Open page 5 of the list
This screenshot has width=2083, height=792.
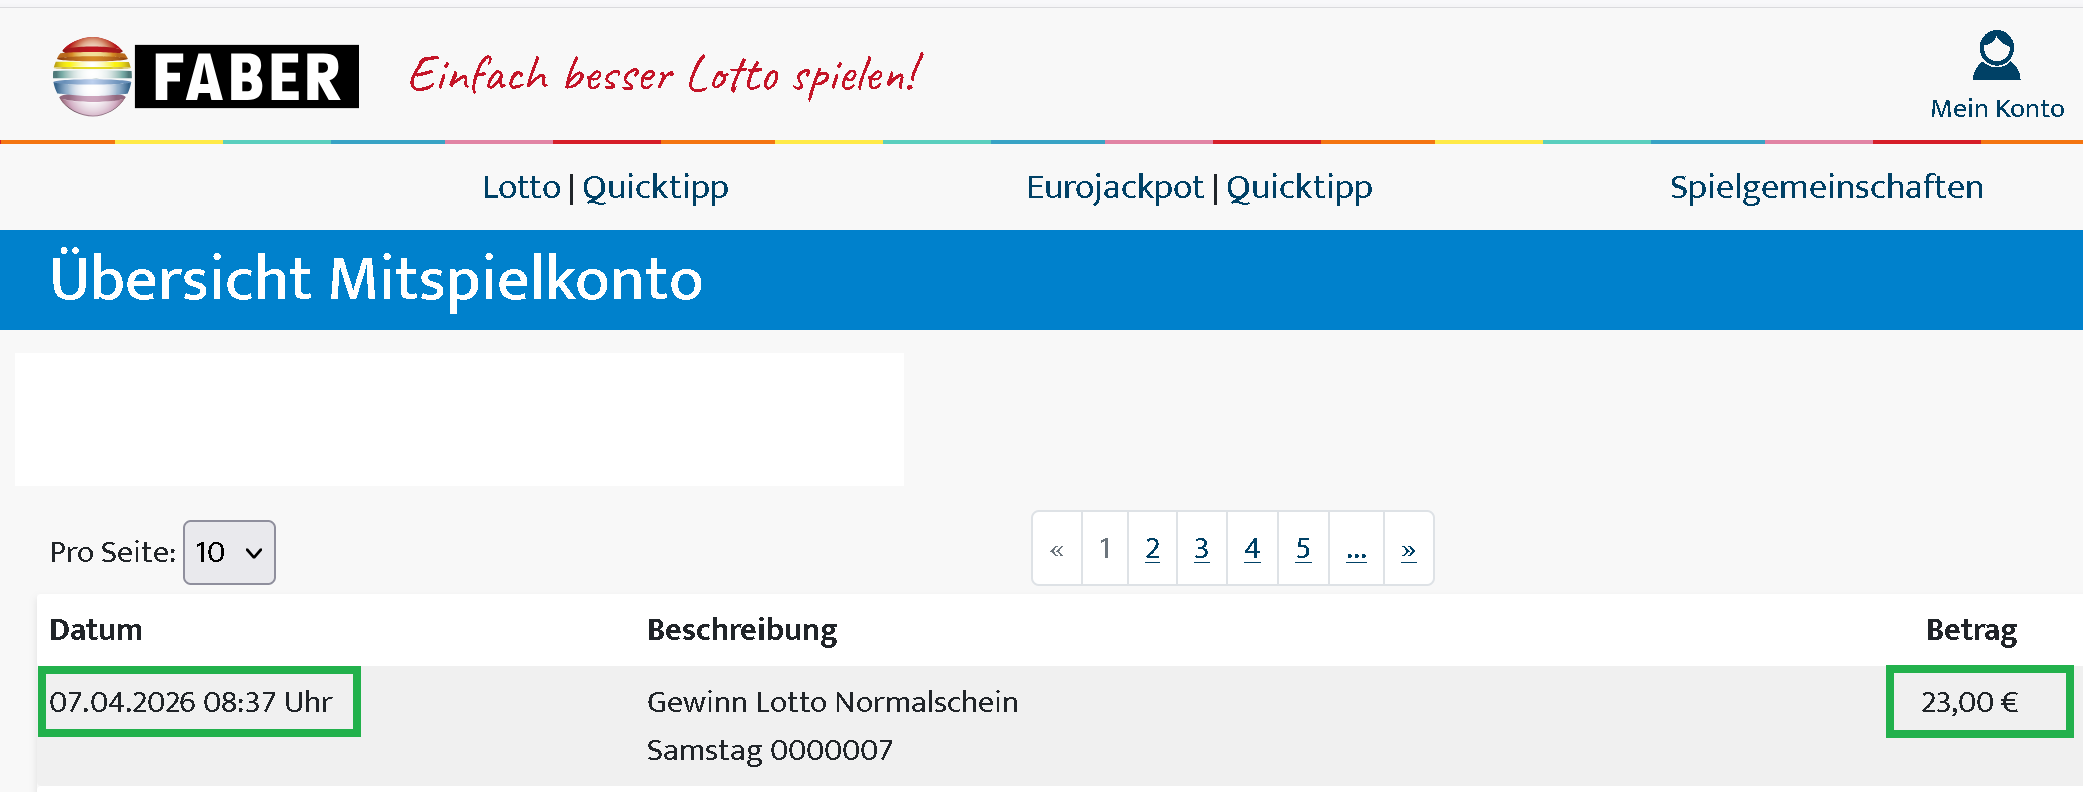point(1303,549)
